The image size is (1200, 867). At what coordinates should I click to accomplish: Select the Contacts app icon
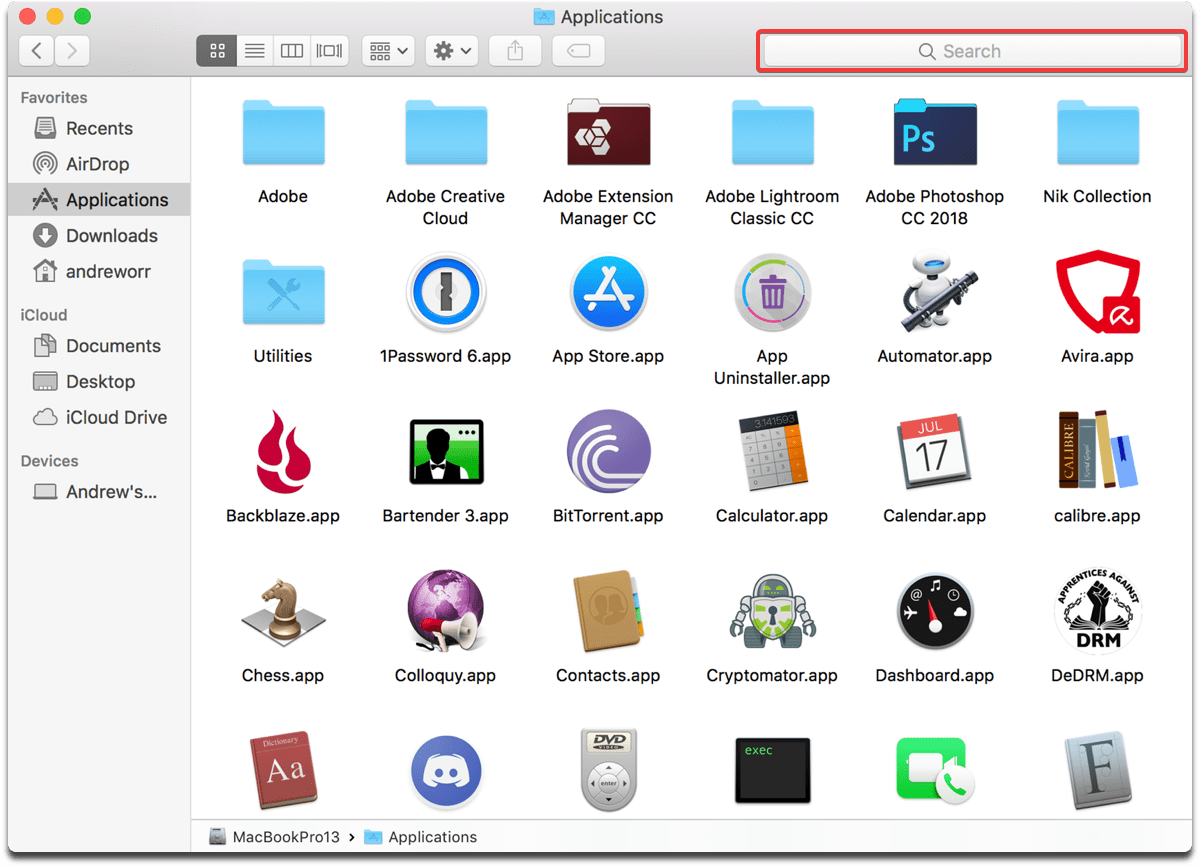[x=608, y=612]
